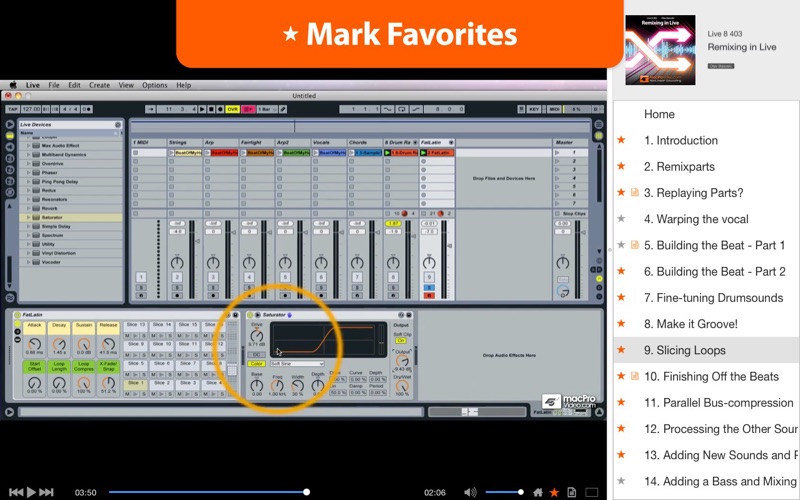The height and width of the screenshot is (500, 800).
Task: Toggle the Saturator Soft Clip On button
Action: coord(402,340)
